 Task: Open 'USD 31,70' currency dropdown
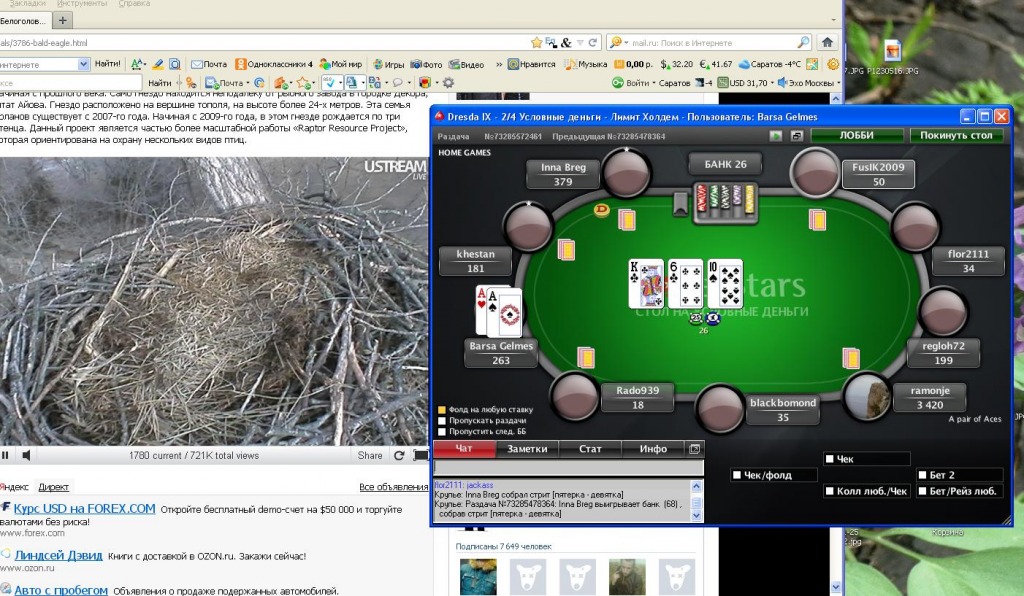coord(746,83)
